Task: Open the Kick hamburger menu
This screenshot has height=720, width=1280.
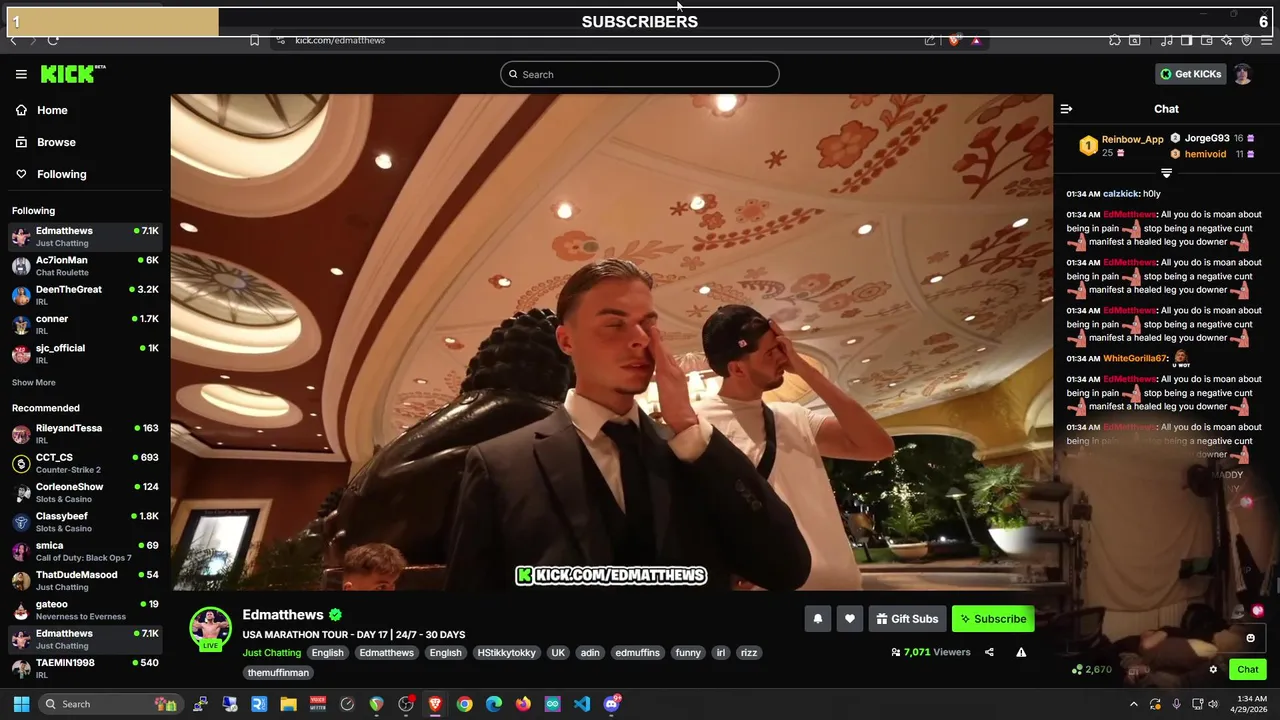Action: click(21, 74)
